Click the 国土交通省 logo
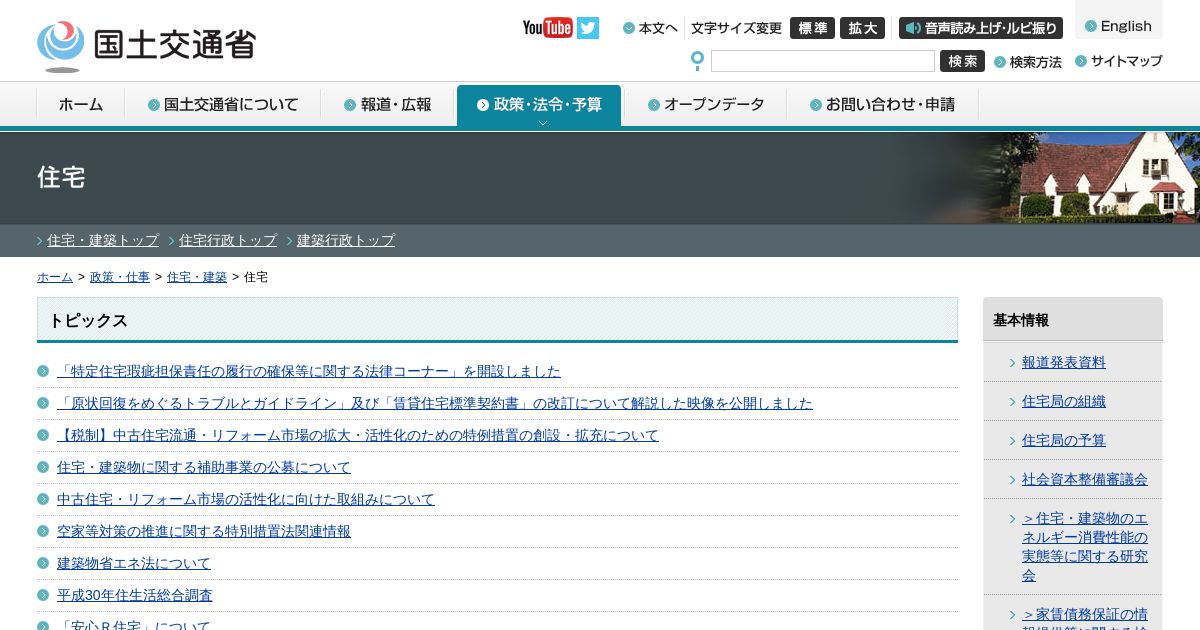The height and width of the screenshot is (630, 1200). [147, 46]
